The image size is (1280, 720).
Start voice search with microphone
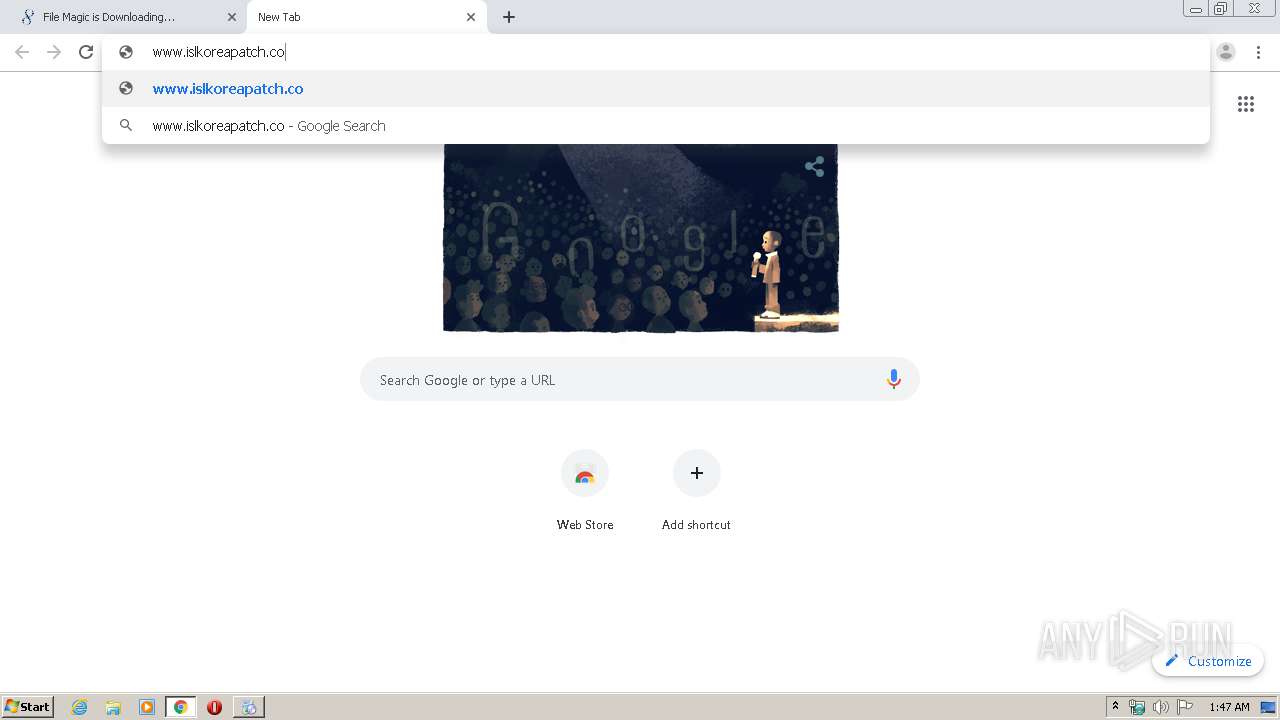(894, 379)
